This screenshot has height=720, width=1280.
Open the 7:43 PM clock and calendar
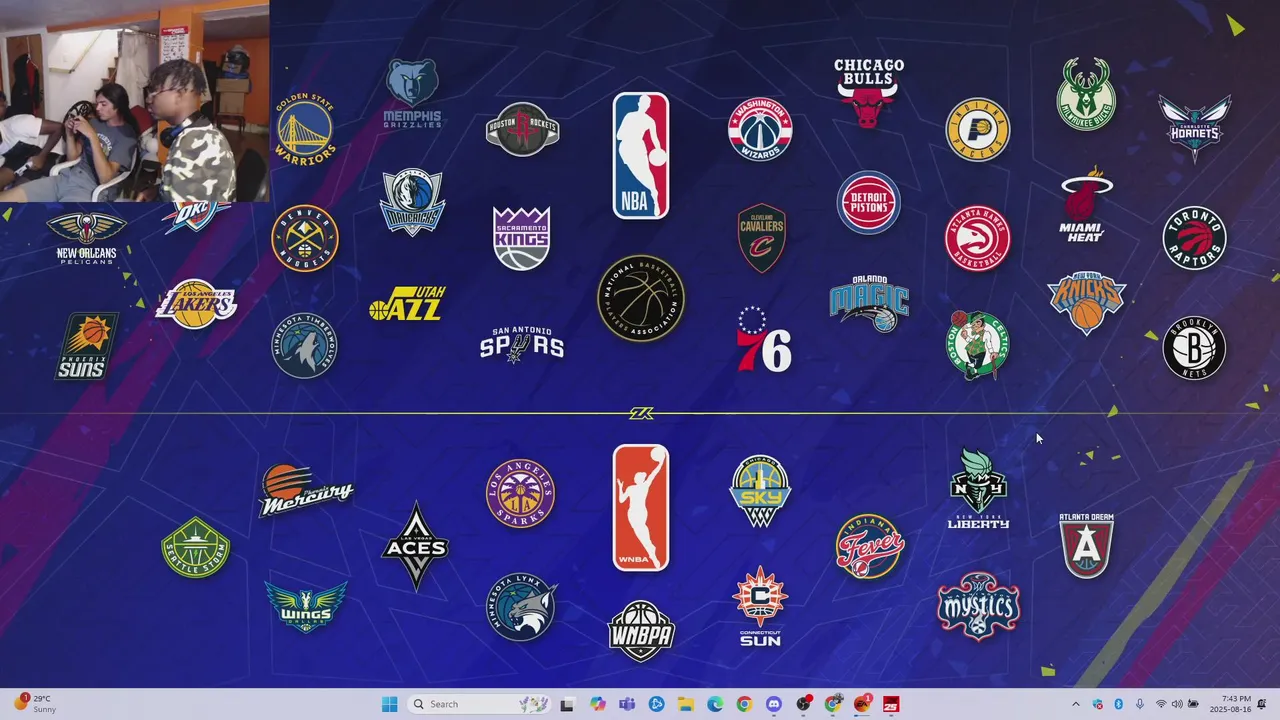(1229, 704)
